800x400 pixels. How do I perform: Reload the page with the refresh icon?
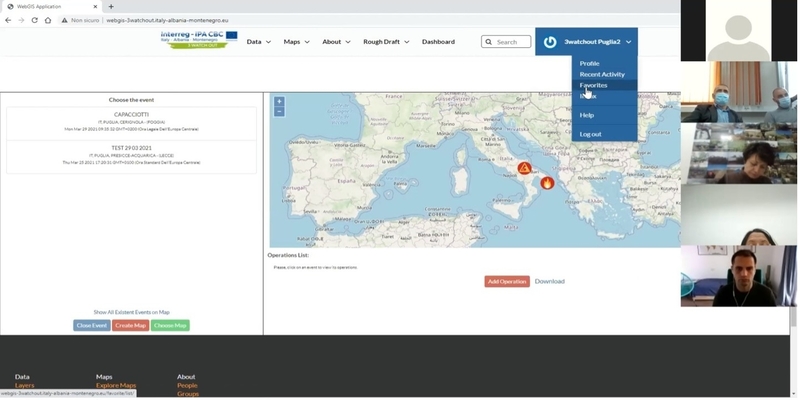[35, 20]
